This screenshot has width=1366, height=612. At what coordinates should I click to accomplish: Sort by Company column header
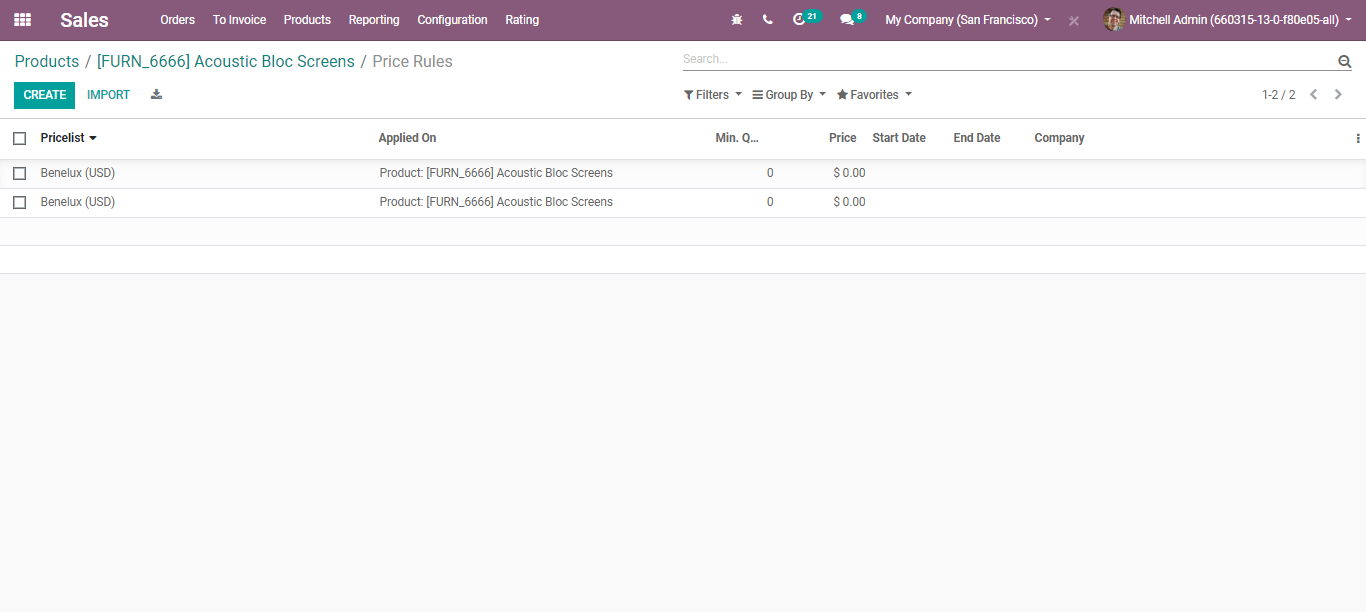(x=1059, y=138)
